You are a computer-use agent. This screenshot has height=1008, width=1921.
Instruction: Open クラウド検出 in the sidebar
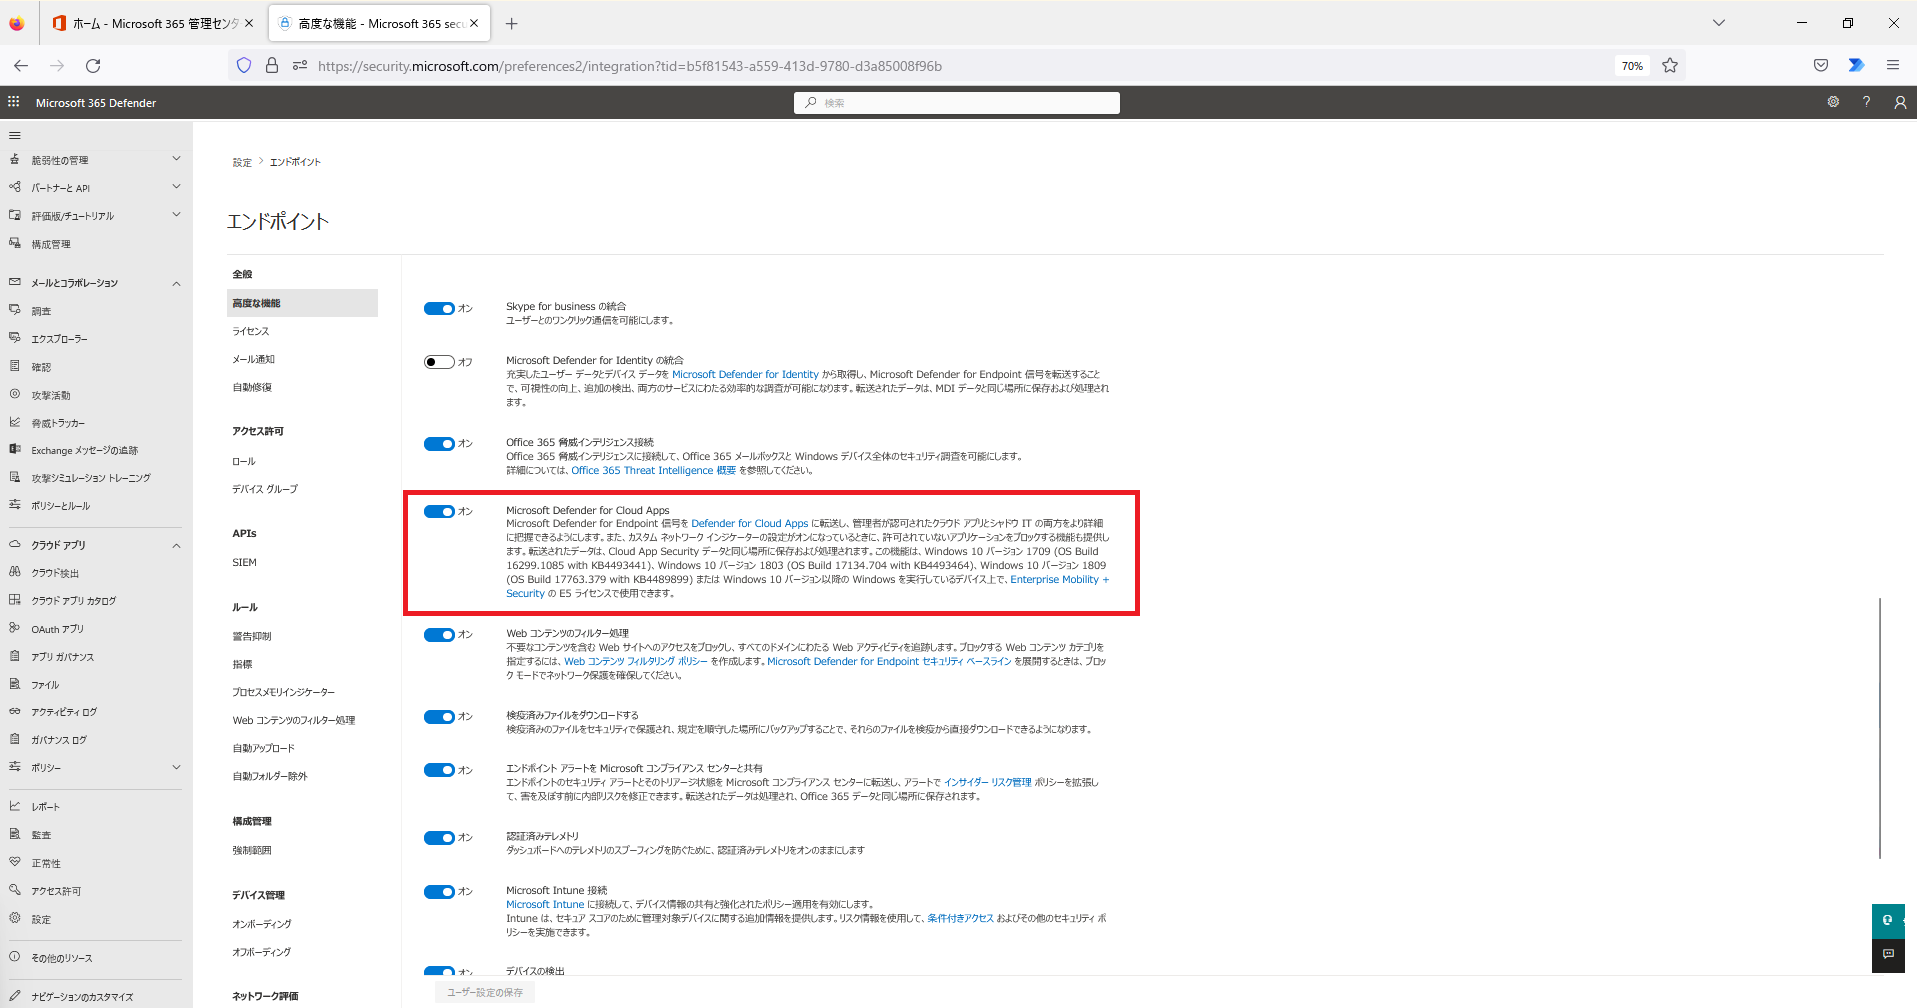(x=54, y=573)
